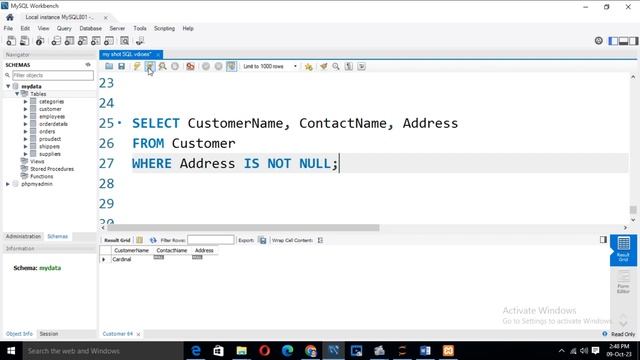Execute entire script with lightning bolt
Image resolution: width=640 pixels, height=360 pixels.
[x=137, y=66]
